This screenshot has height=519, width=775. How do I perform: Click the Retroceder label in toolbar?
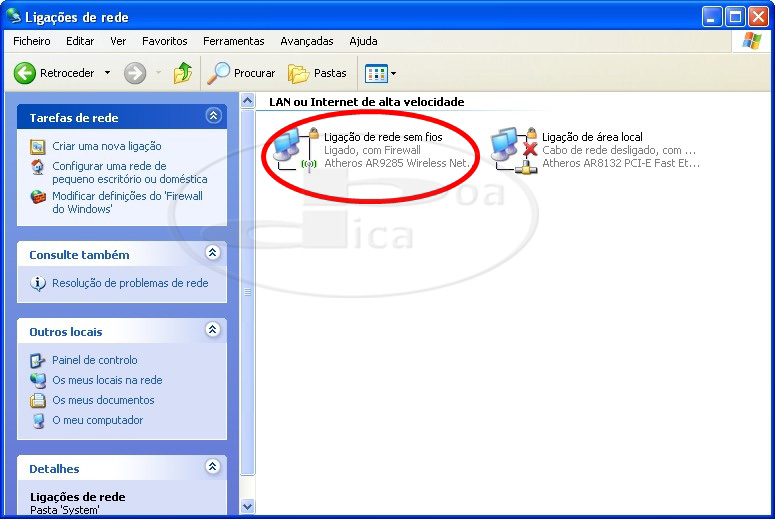67,73
